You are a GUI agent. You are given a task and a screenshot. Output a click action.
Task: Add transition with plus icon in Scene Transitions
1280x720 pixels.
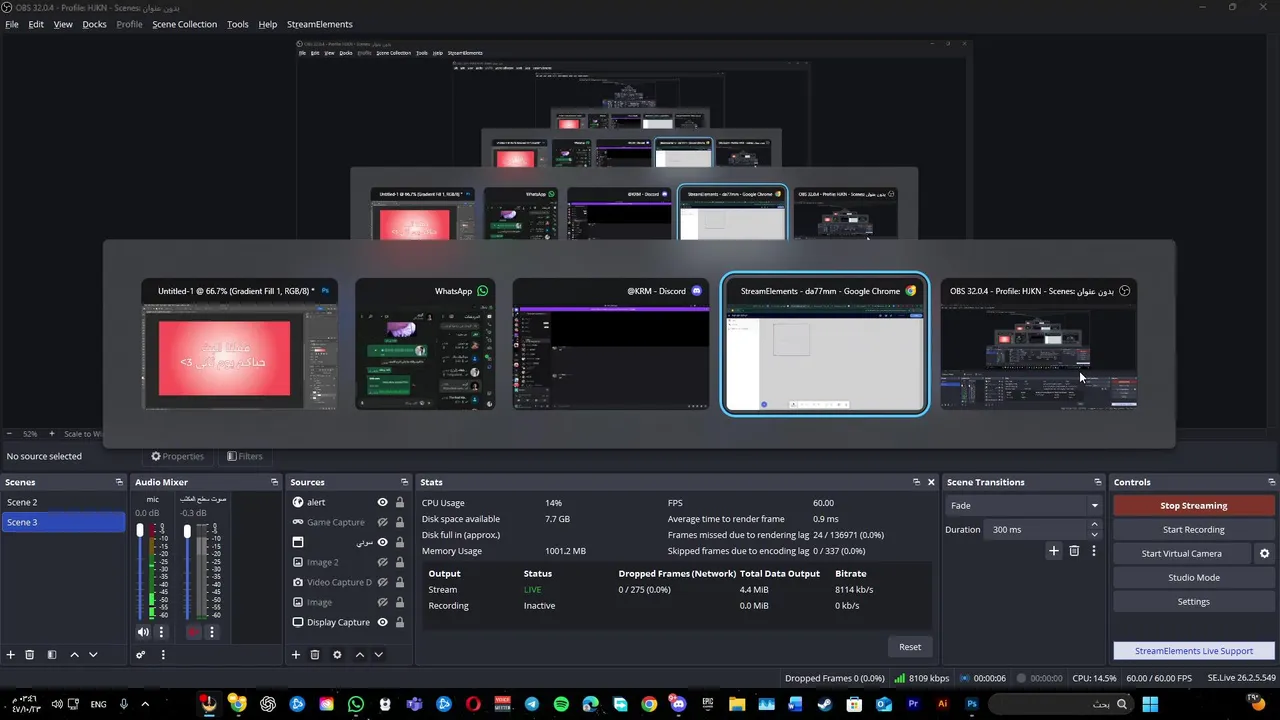(x=1054, y=551)
